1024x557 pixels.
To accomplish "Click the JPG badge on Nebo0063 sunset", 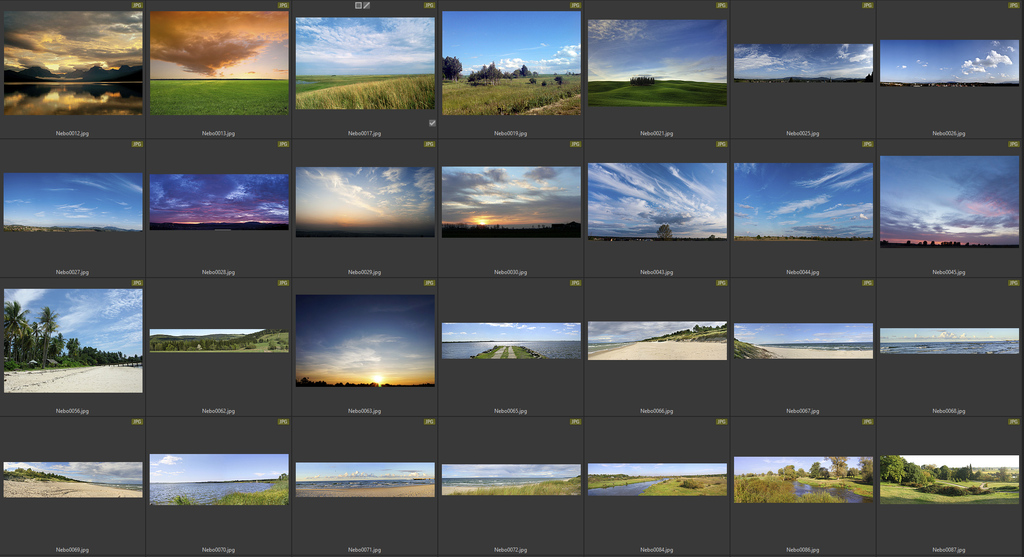I will click(x=429, y=283).
